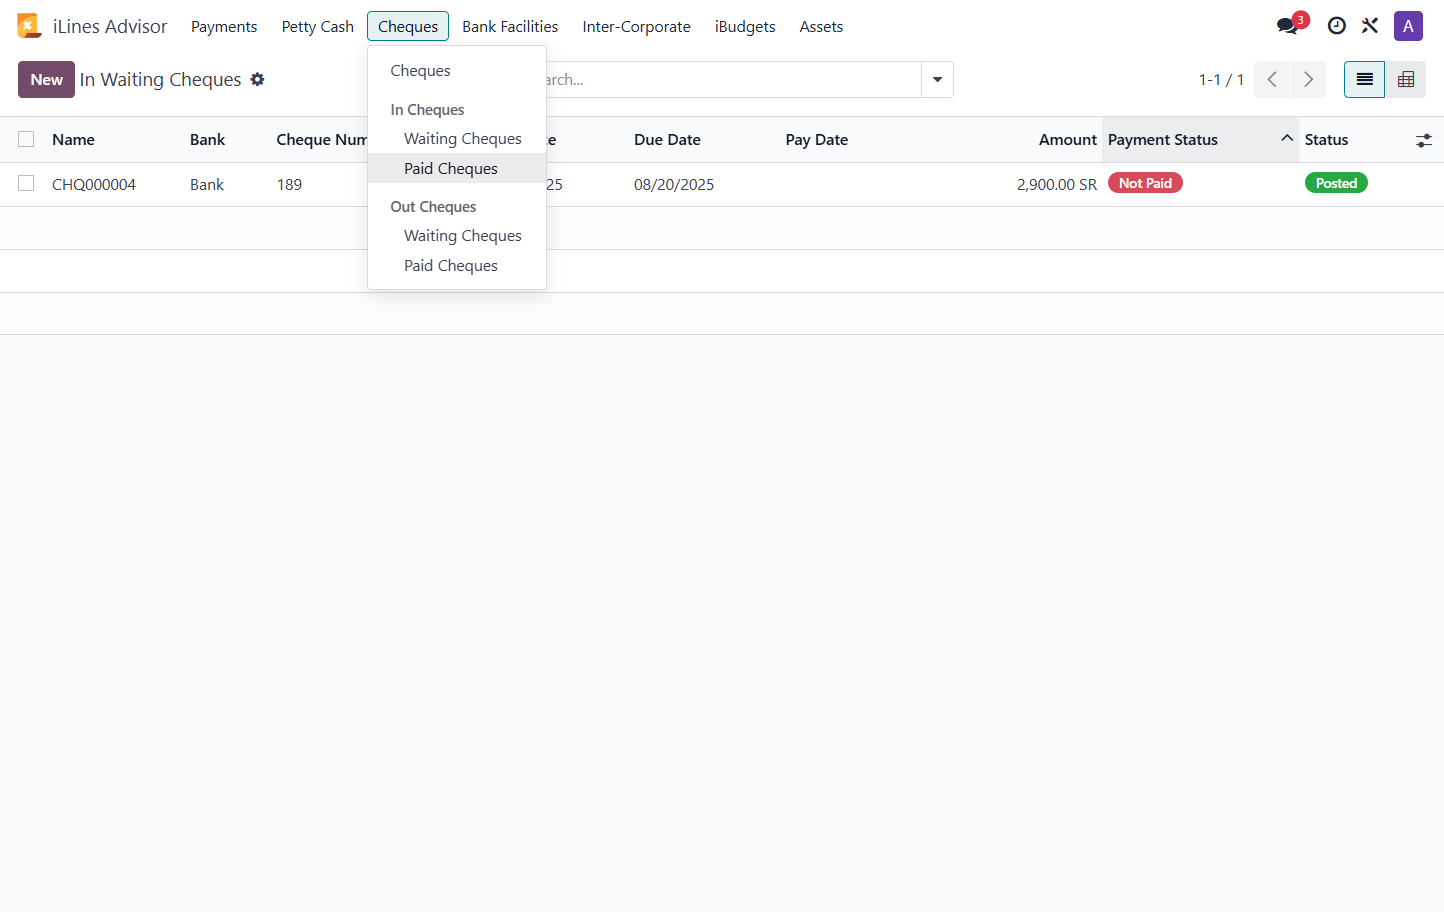The height and width of the screenshot is (912, 1444).
Task: Sort by the Payment Status column
Action: [x=1200, y=140]
